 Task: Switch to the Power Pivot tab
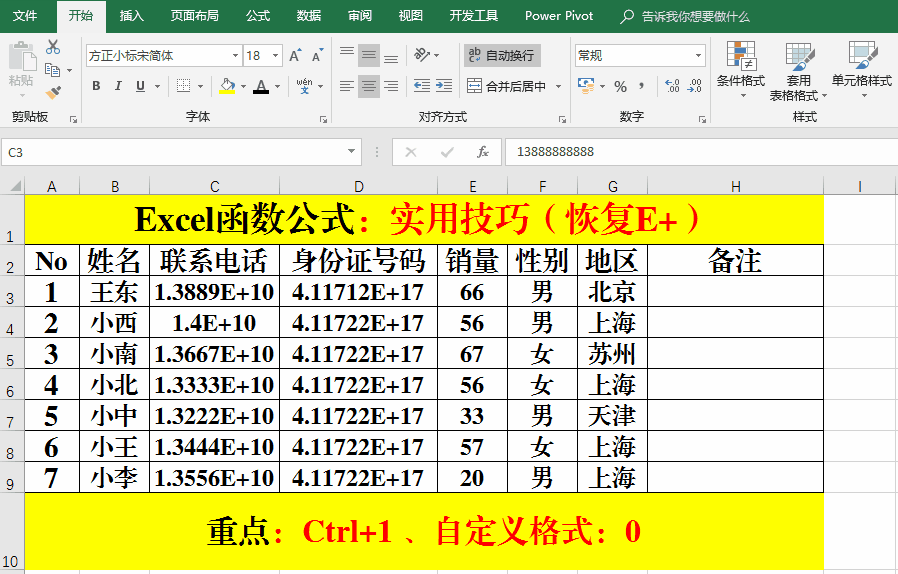click(559, 16)
